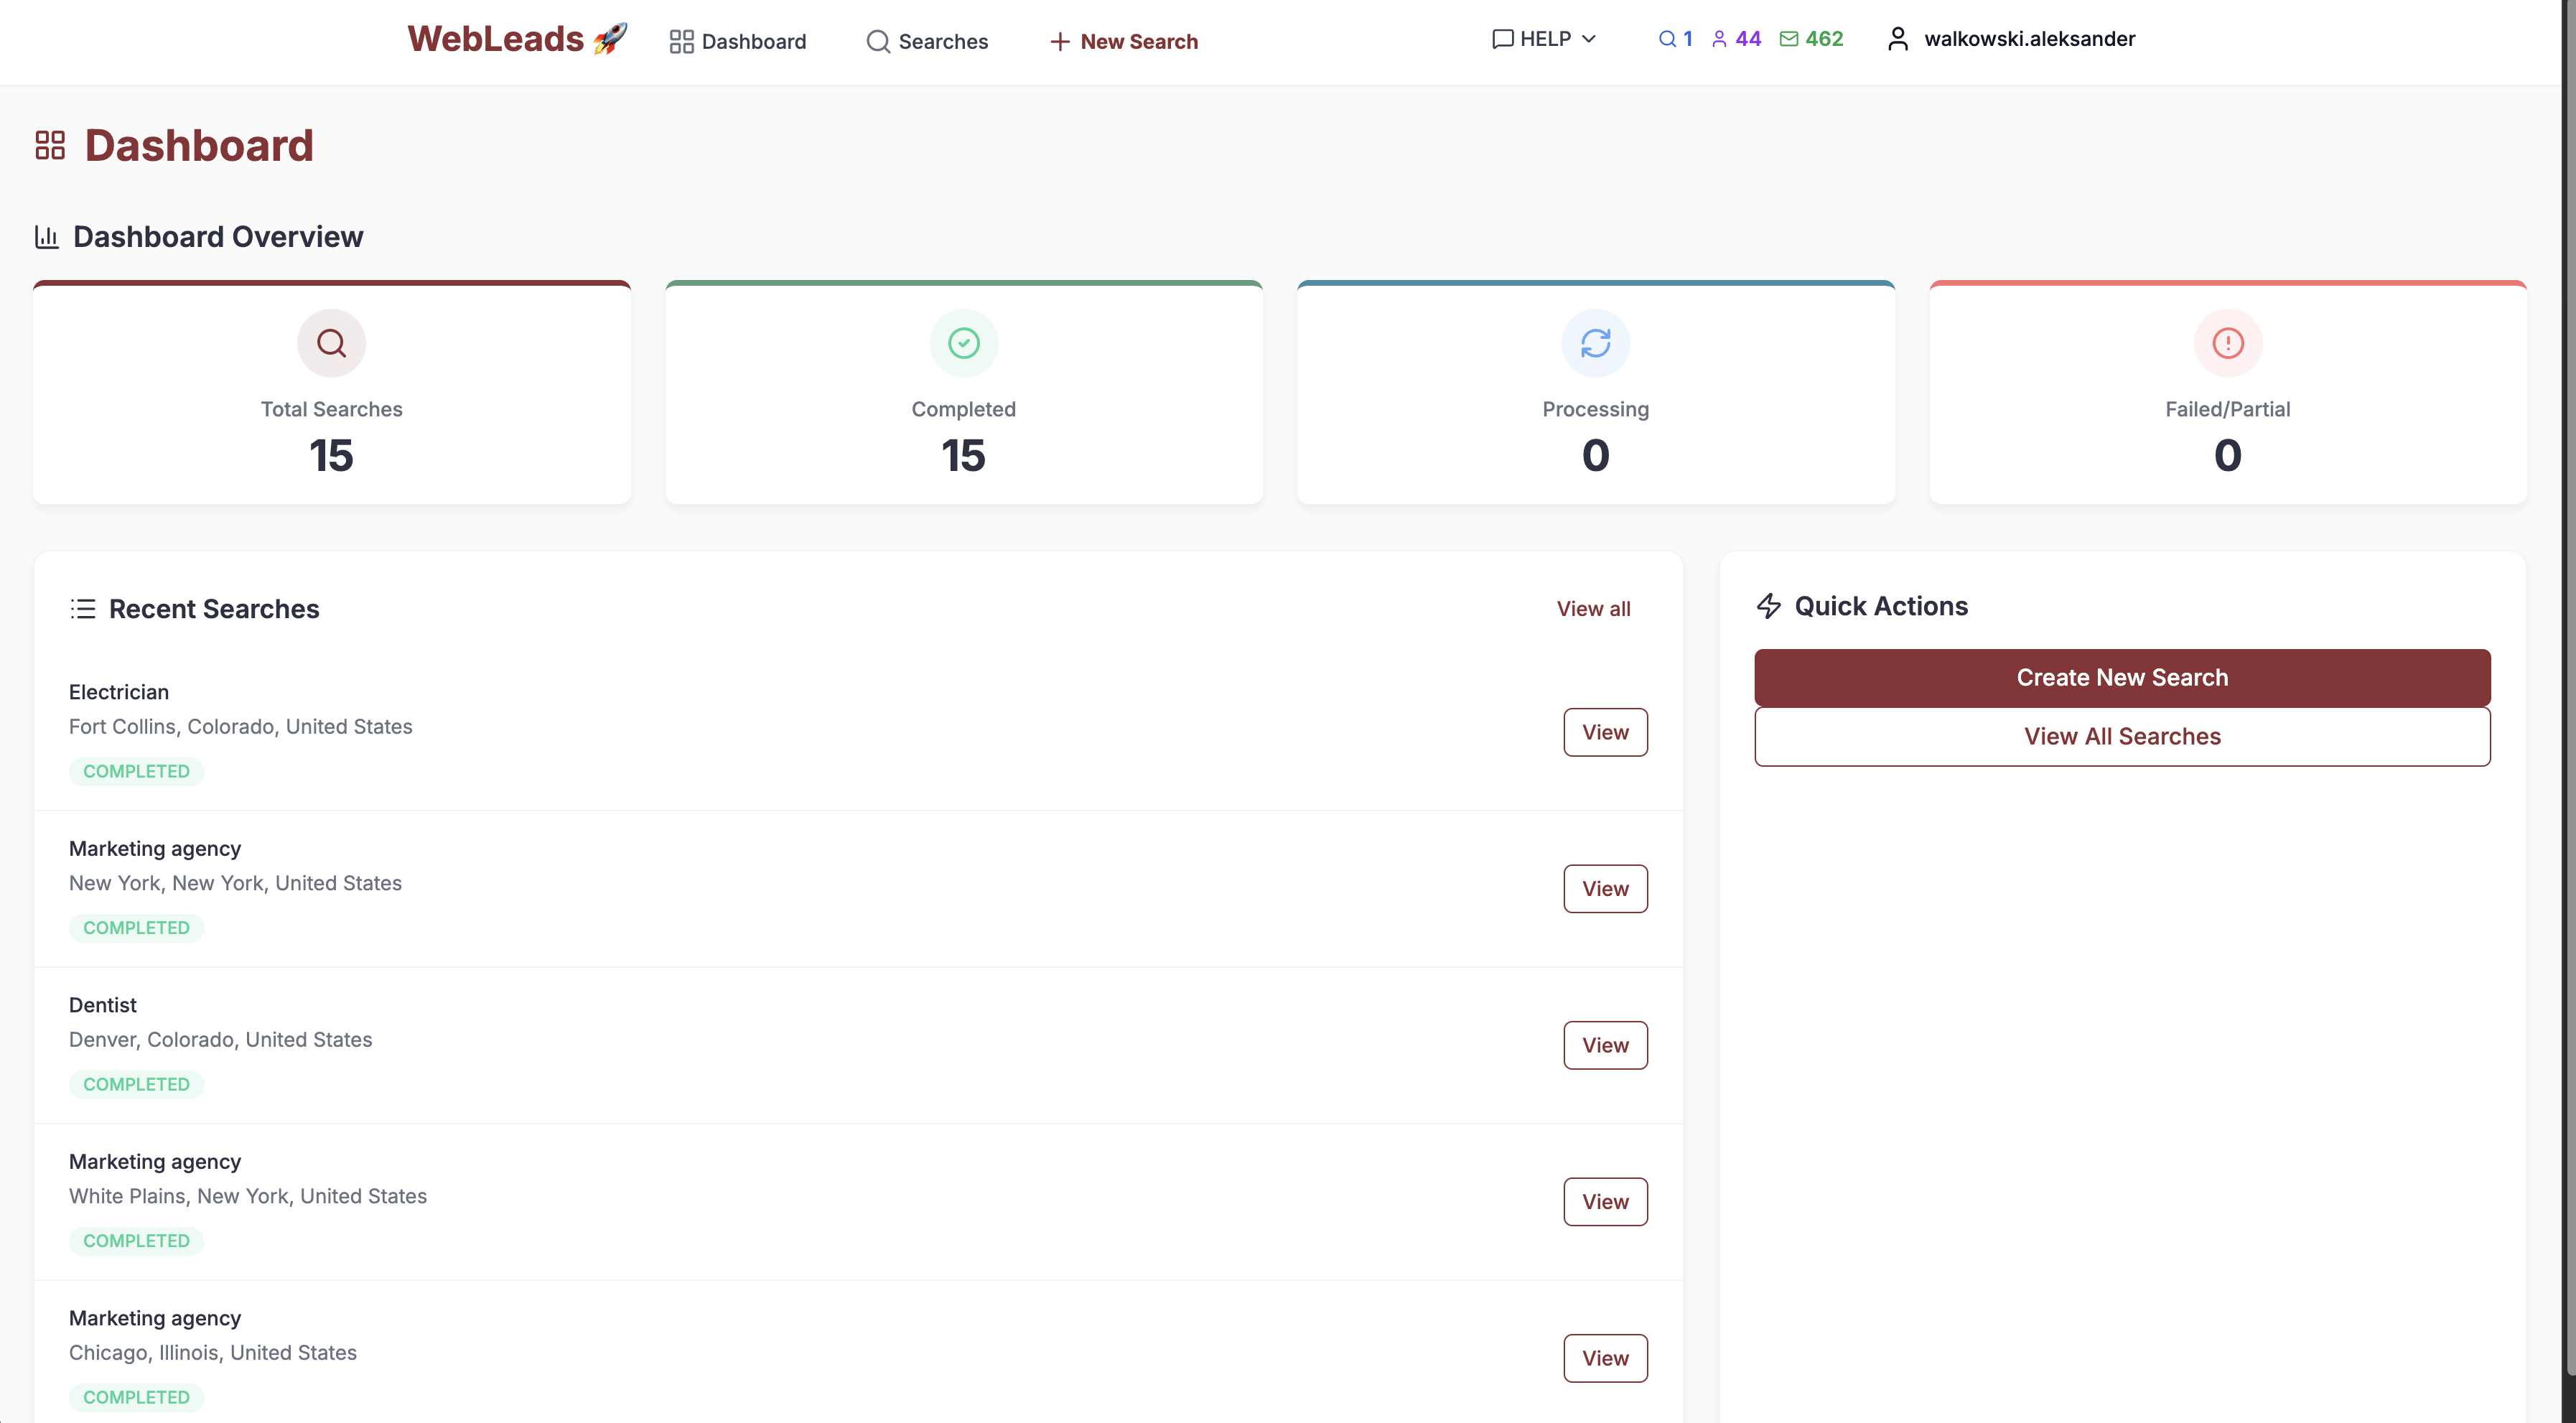Start a New Search from navbar
This screenshot has width=2576, height=1423.
(x=1123, y=41)
